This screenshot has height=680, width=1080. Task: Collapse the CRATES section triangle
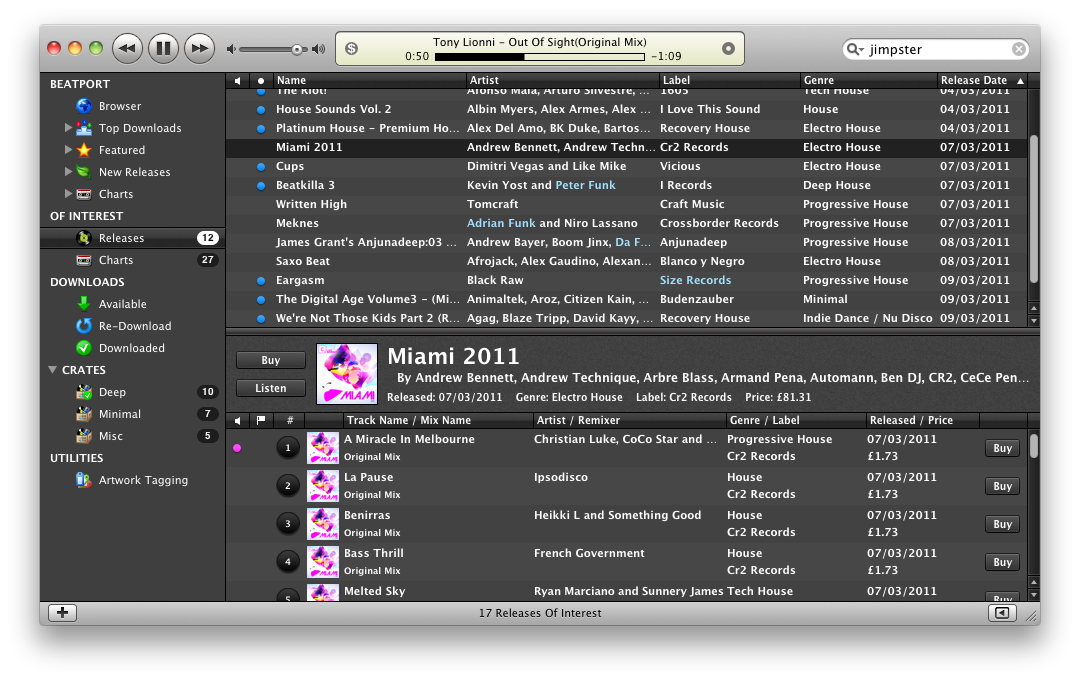[x=53, y=370]
